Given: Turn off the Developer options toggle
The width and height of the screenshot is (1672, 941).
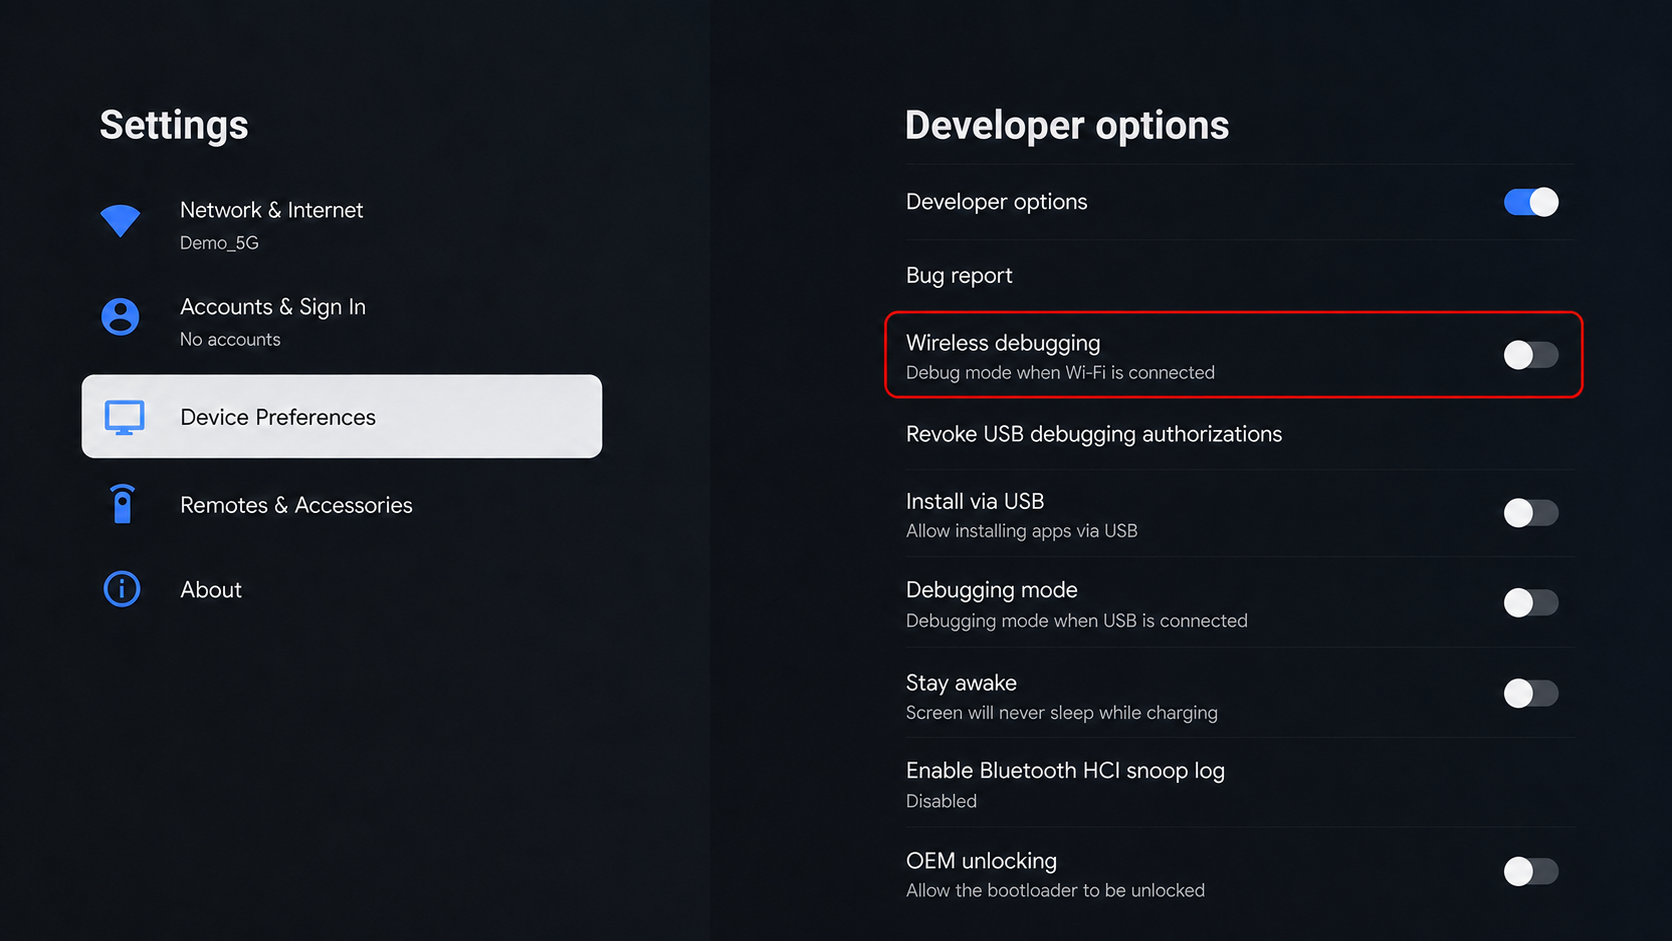Looking at the screenshot, I should click(x=1531, y=202).
